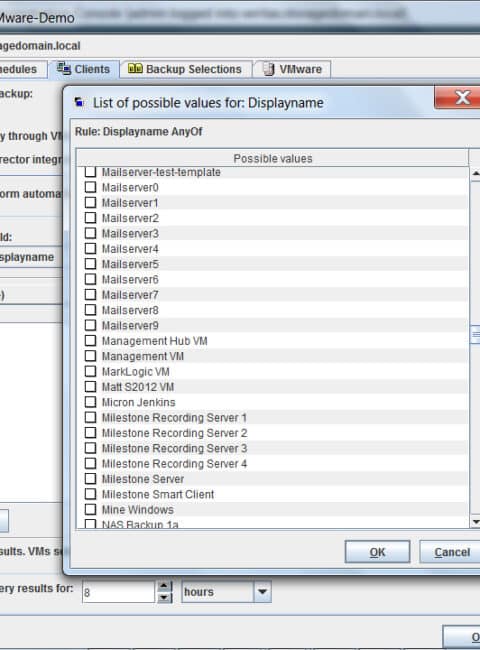Close the possible values dialog

(x=458, y=98)
